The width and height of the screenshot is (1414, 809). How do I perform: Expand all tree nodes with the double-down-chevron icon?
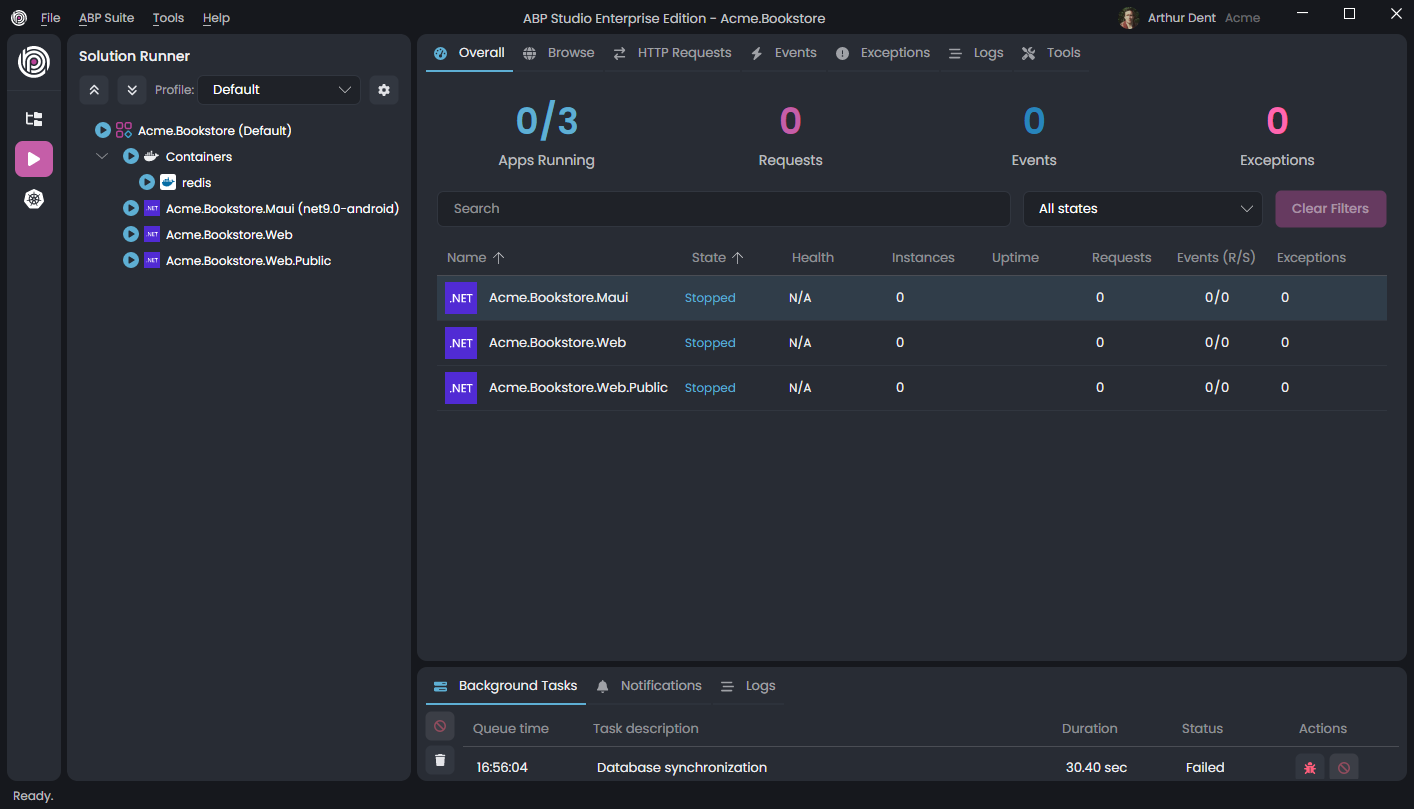(x=132, y=89)
